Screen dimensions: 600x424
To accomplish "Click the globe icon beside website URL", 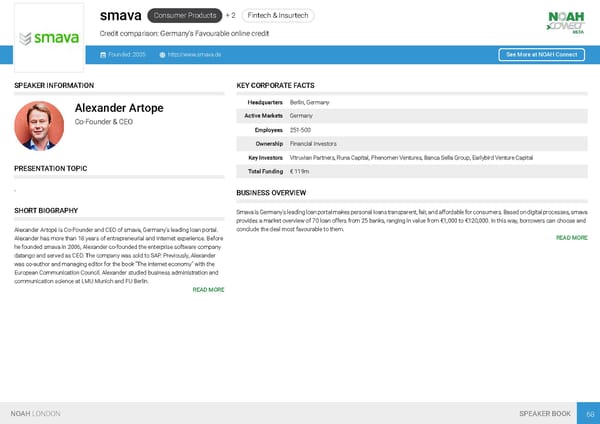I will pos(162,54).
